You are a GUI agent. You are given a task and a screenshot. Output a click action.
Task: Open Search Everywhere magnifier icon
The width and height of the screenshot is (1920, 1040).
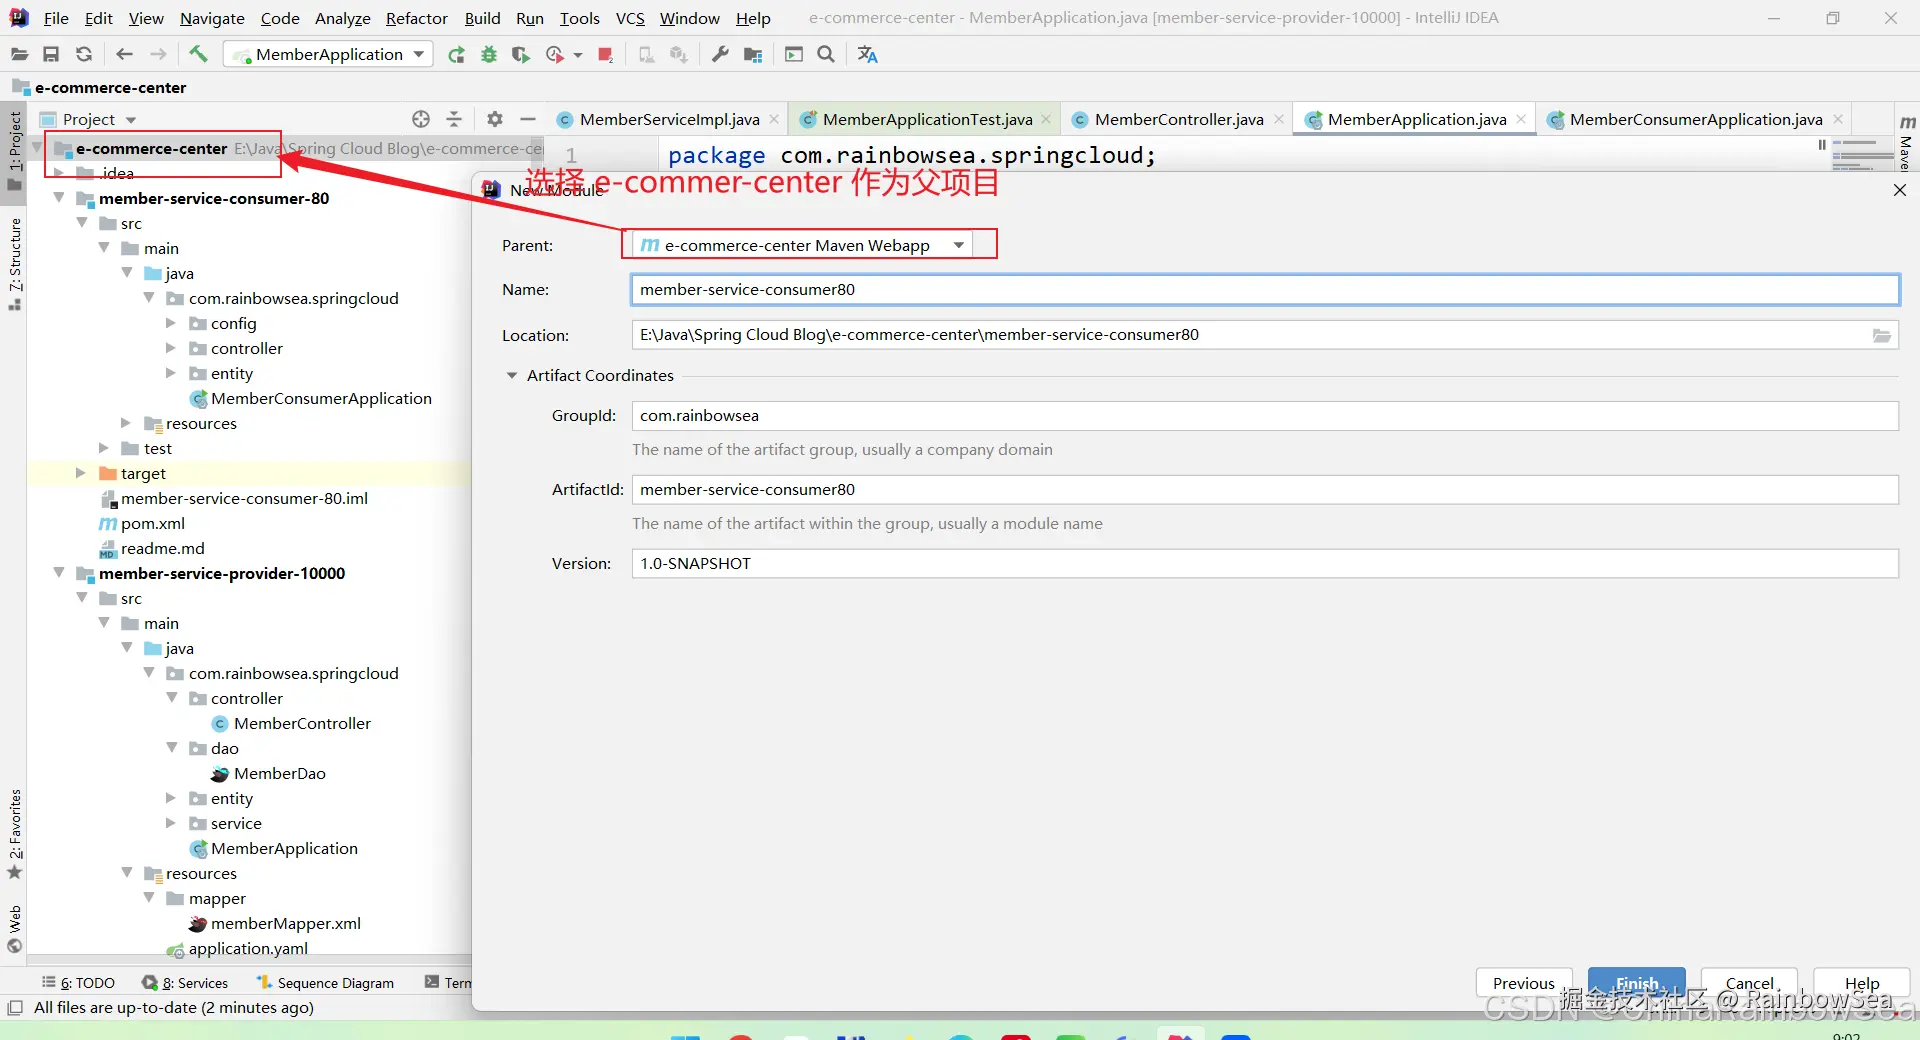826,54
